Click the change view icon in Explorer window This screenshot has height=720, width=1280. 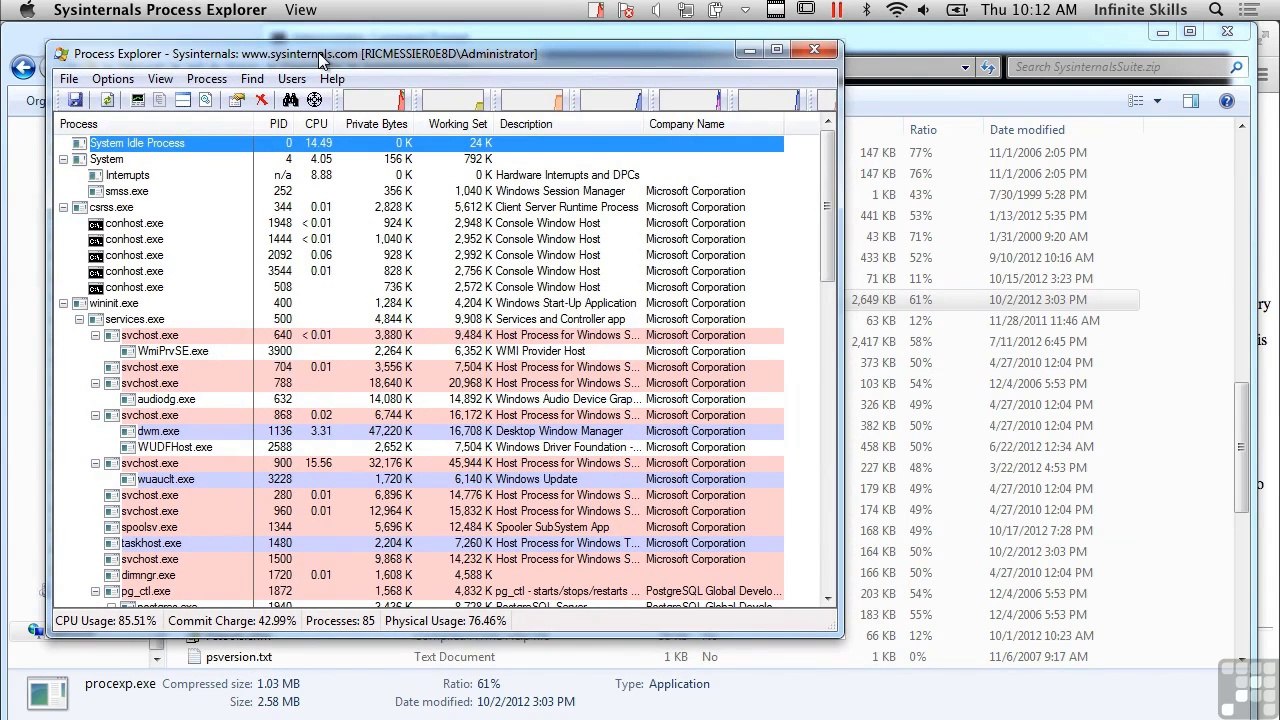1136,101
